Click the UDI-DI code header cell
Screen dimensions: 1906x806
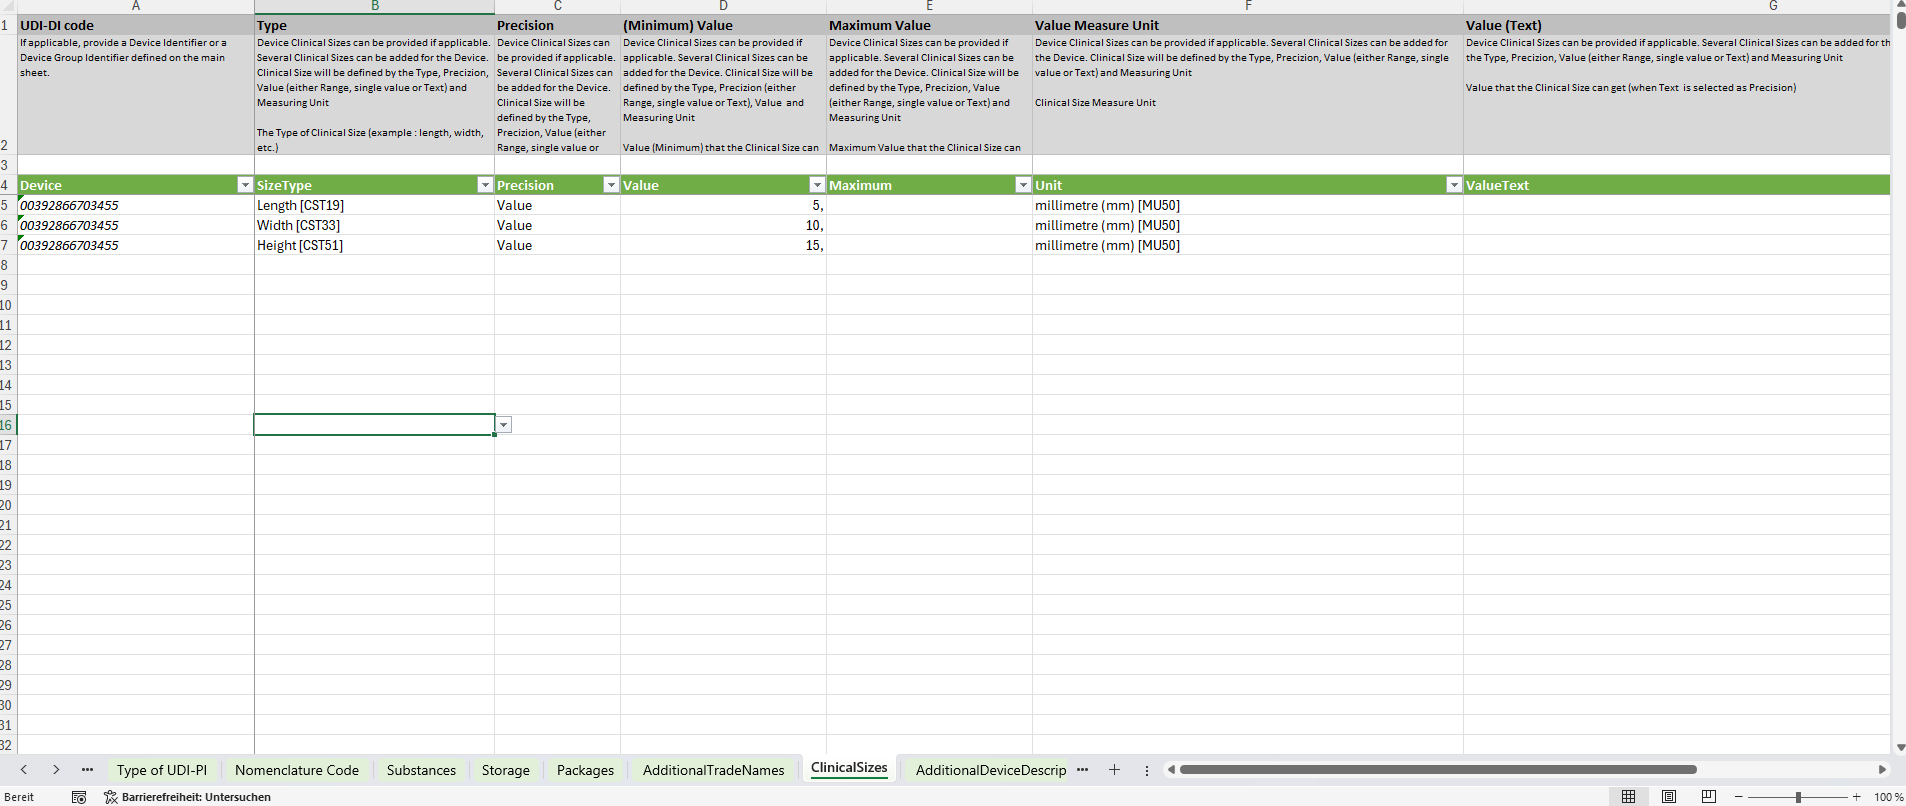[136, 25]
